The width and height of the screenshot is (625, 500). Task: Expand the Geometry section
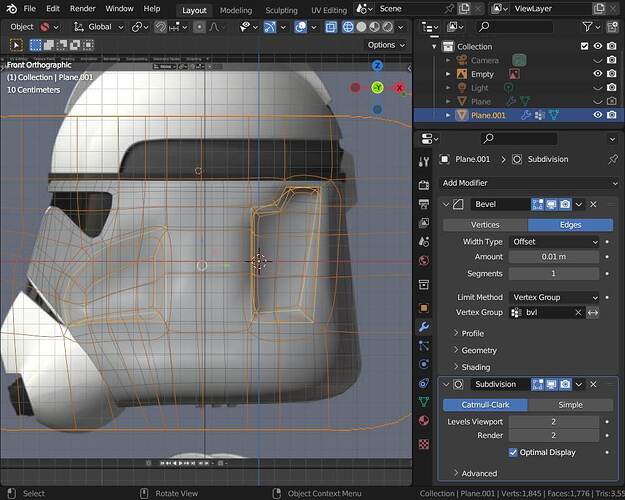[475, 350]
